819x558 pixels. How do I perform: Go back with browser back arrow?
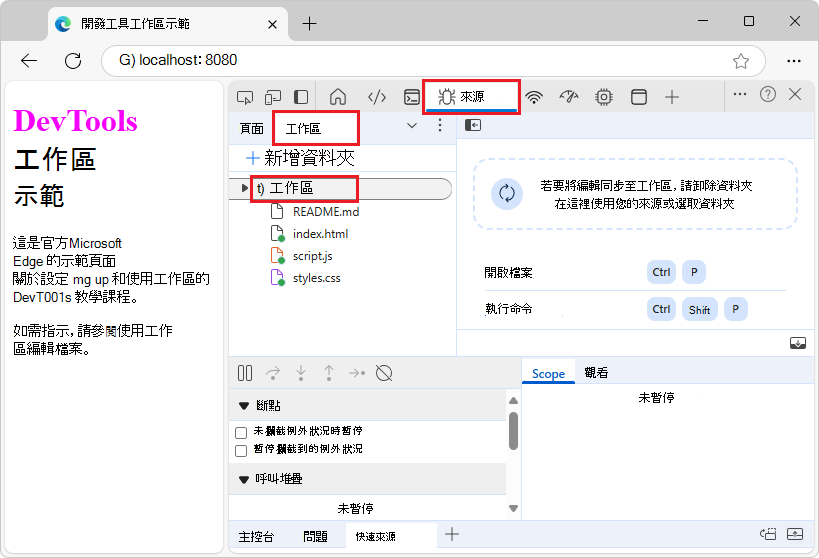pyautogui.click(x=29, y=61)
